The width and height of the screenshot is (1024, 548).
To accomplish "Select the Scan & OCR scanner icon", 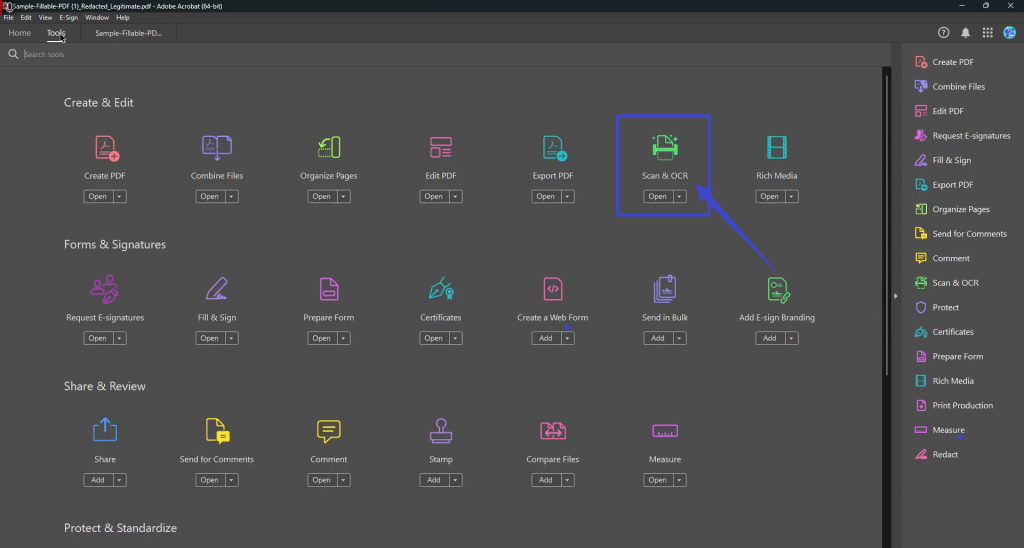I will tap(665, 147).
